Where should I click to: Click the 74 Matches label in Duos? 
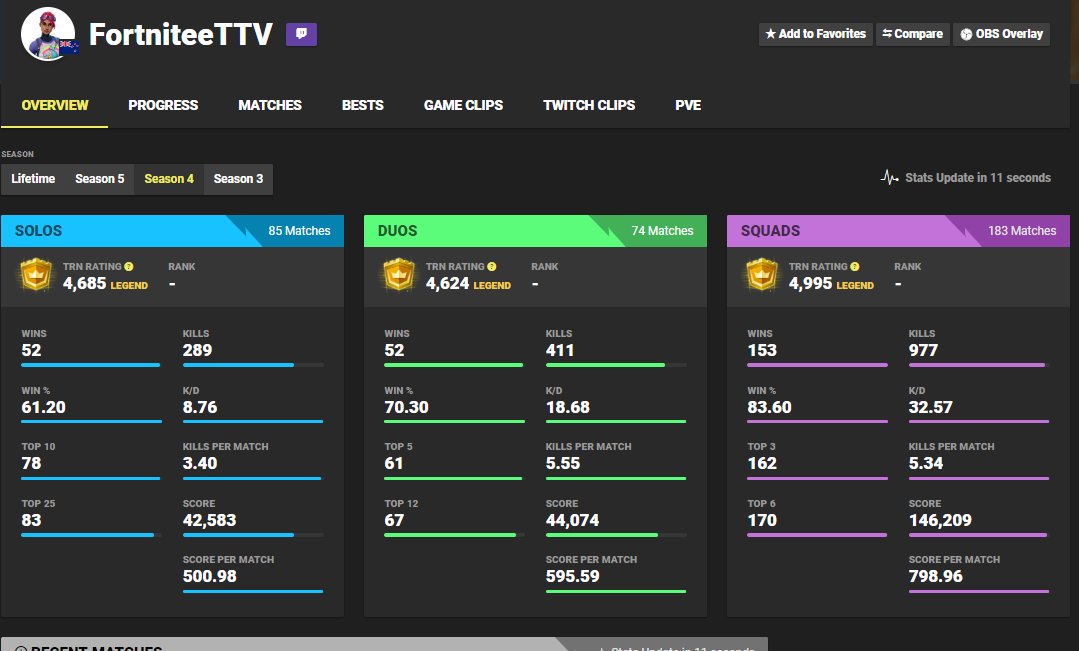(x=662, y=231)
